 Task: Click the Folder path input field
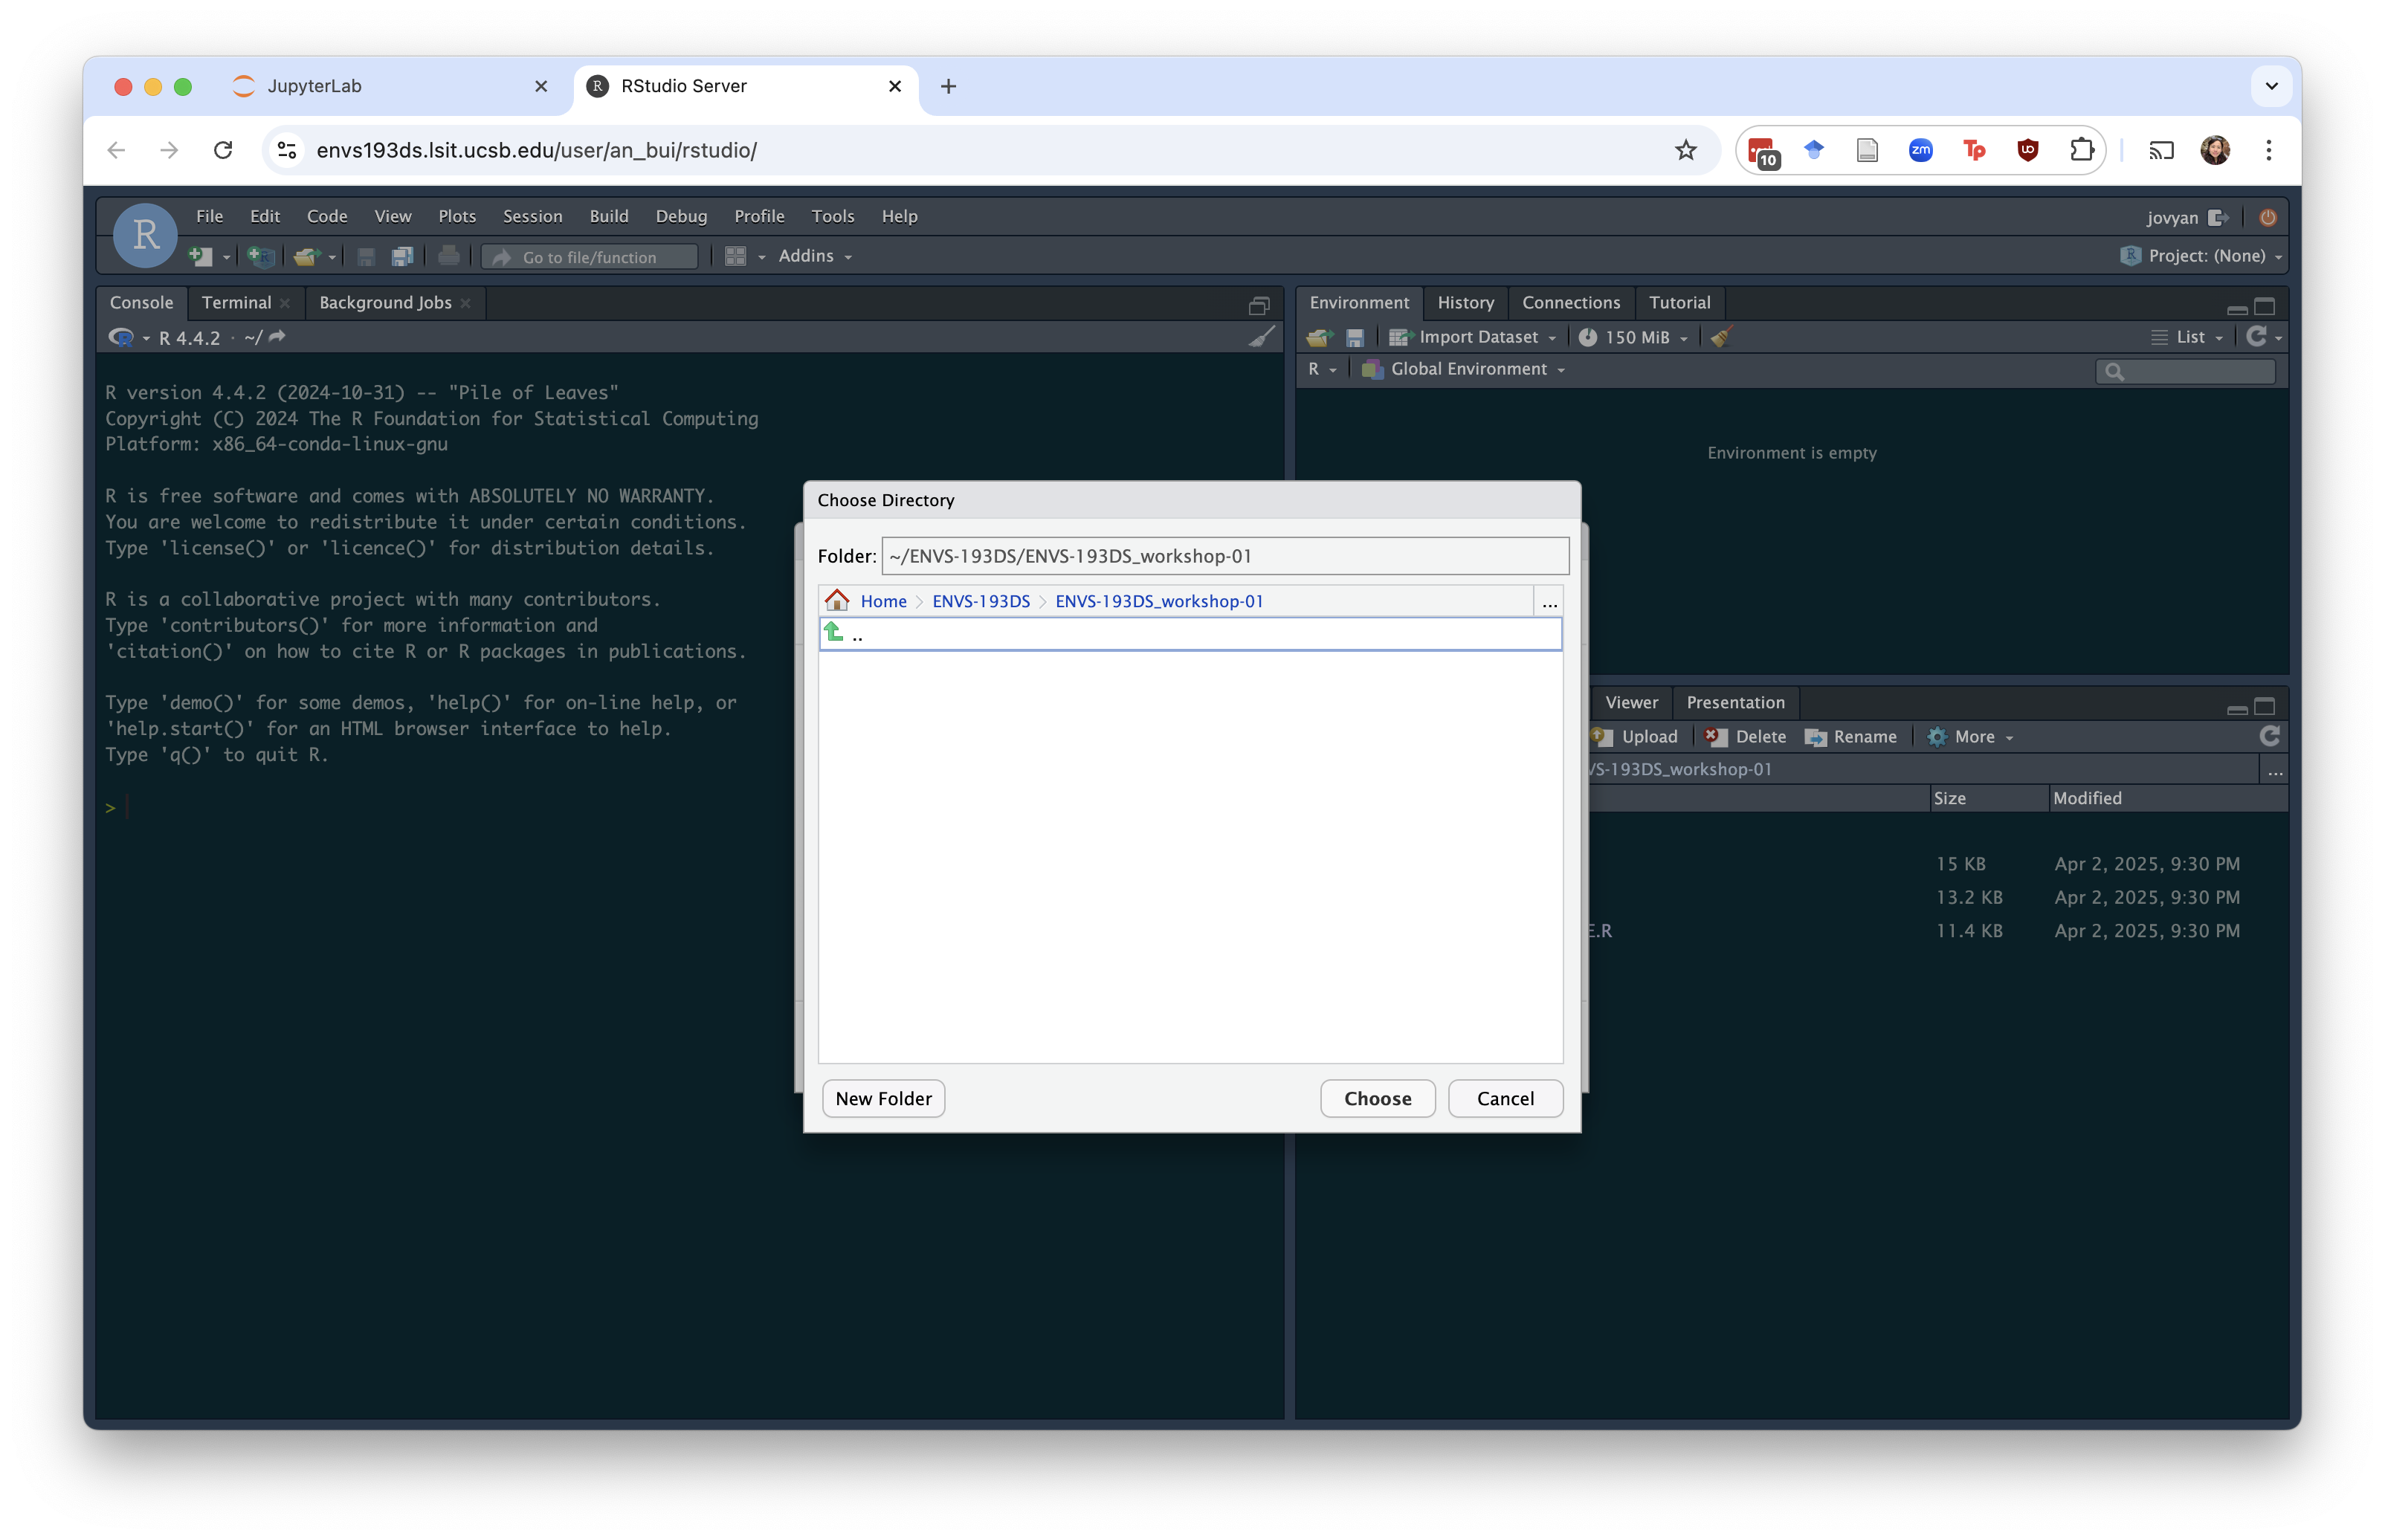point(1224,556)
